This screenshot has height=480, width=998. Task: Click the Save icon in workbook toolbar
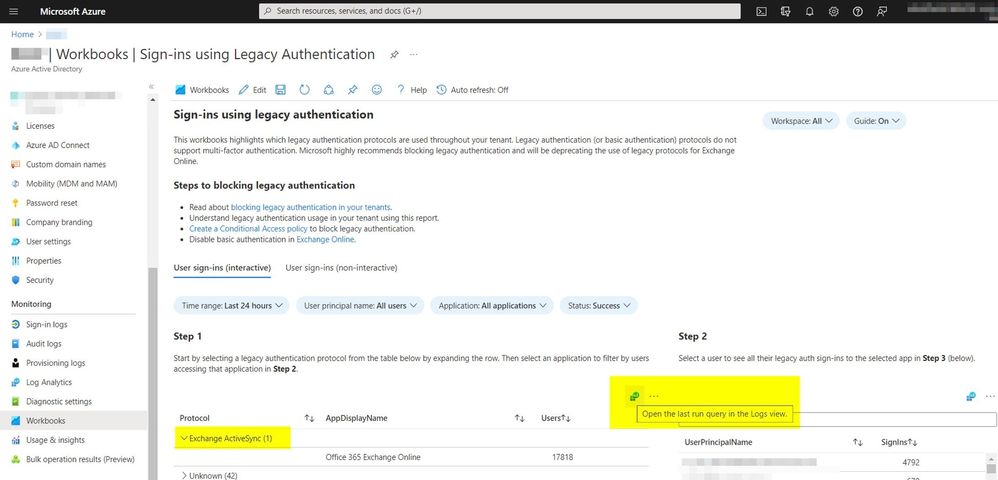coord(281,90)
